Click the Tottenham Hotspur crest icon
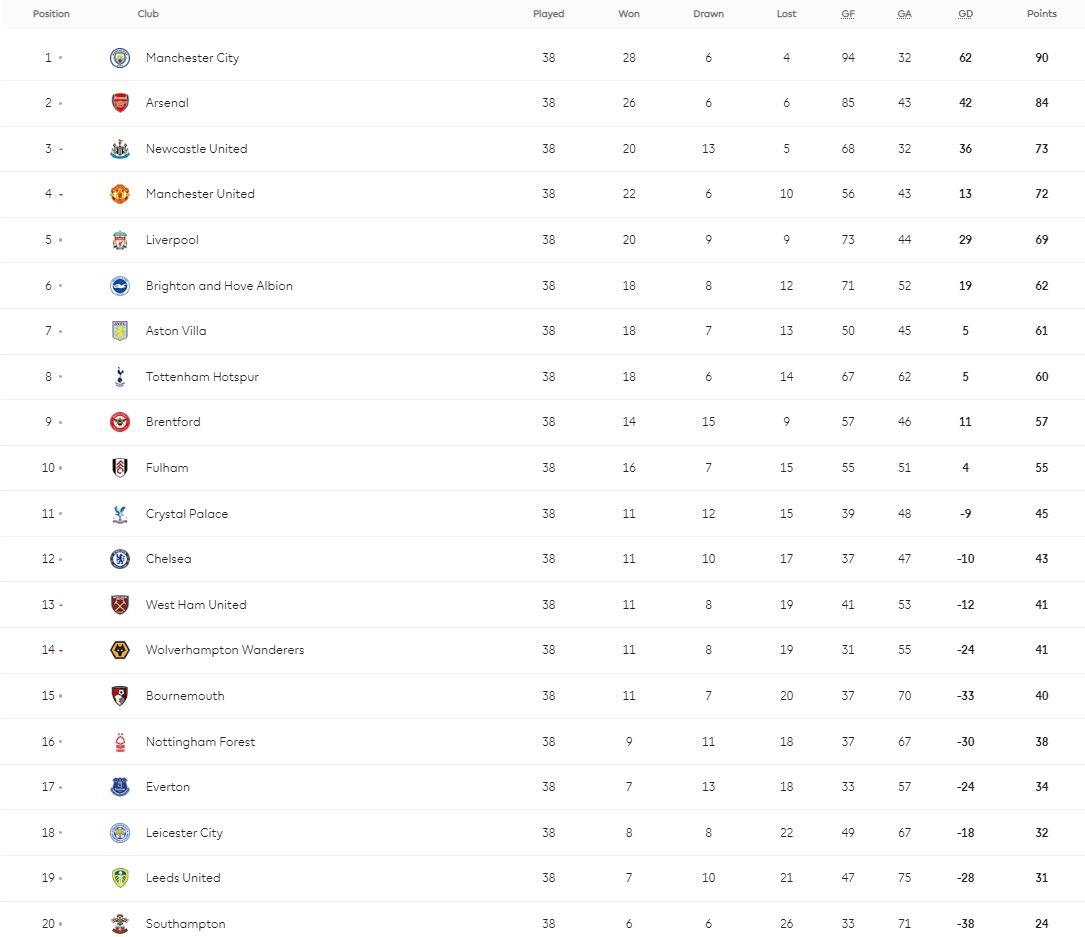This screenshot has width=1085, height=937. (x=120, y=377)
